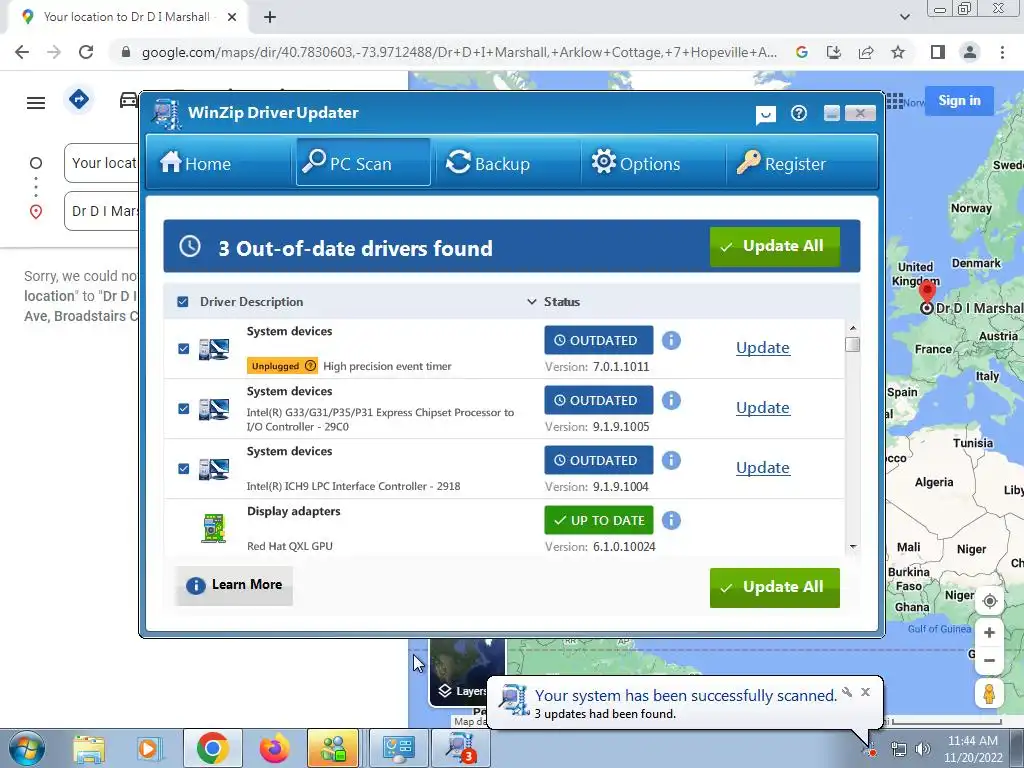Screen dimensions: 1024x768
Task: Toggle the select-all Driver Description checkbox
Action: (x=183, y=302)
